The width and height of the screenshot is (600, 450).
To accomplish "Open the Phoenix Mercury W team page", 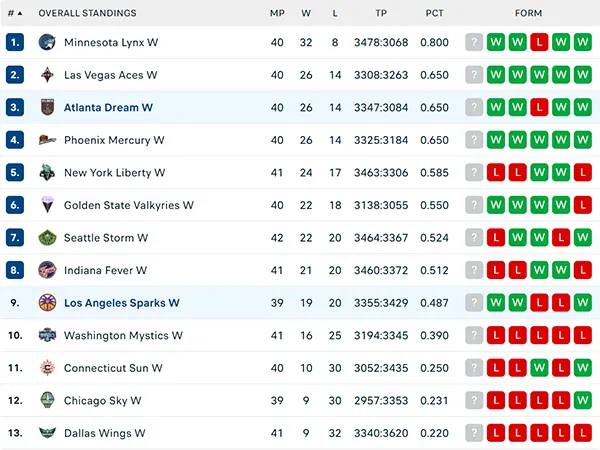I will pyautogui.click(x=114, y=140).
